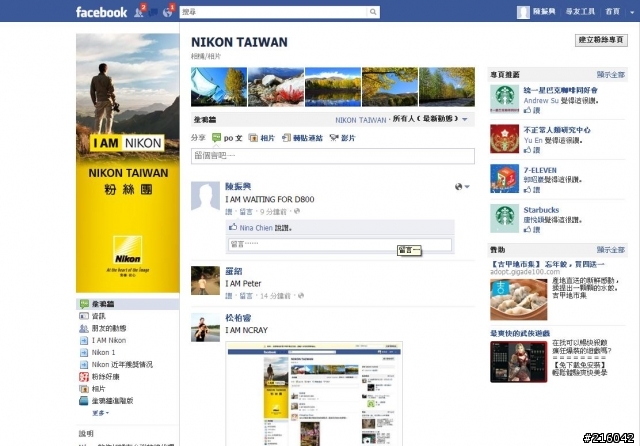Viewport: 640px width, 446px height.
Task: Open the photos item in left sidebar
Action: pyautogui.click(x=98, y=388)
